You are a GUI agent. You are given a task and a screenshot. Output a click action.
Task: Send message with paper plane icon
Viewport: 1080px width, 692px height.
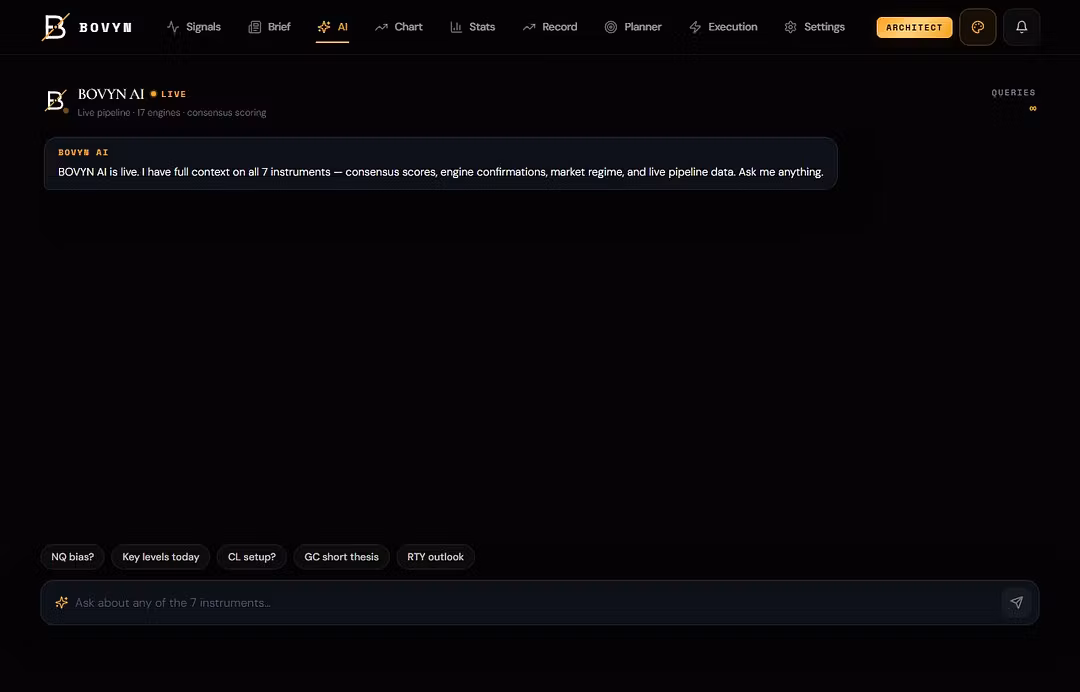1017,602
